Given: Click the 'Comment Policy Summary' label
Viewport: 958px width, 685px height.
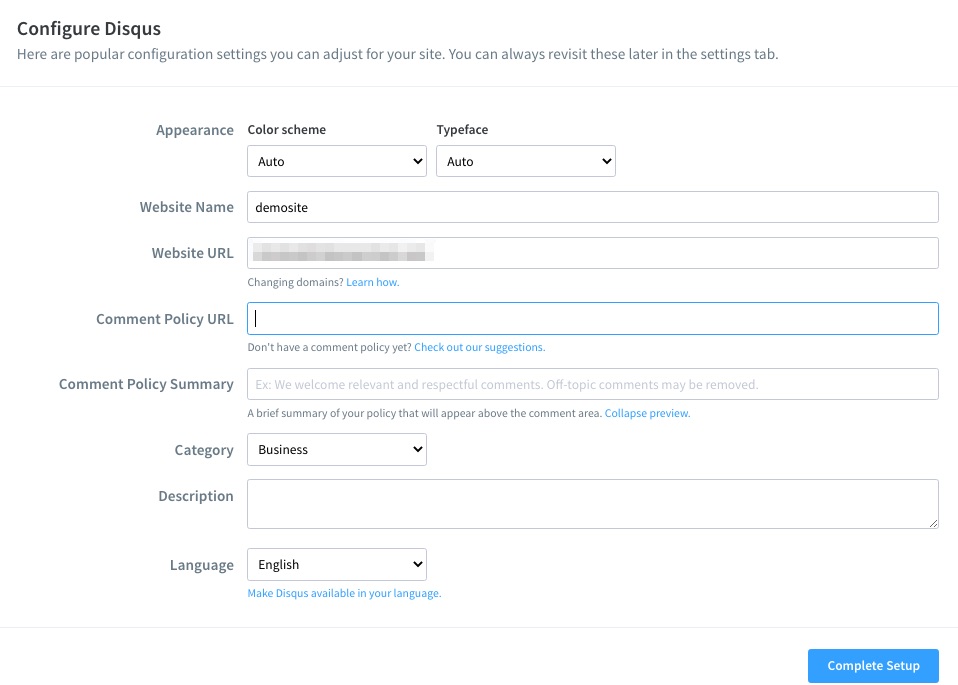Looking at the screenshot, I should point(147,384).
